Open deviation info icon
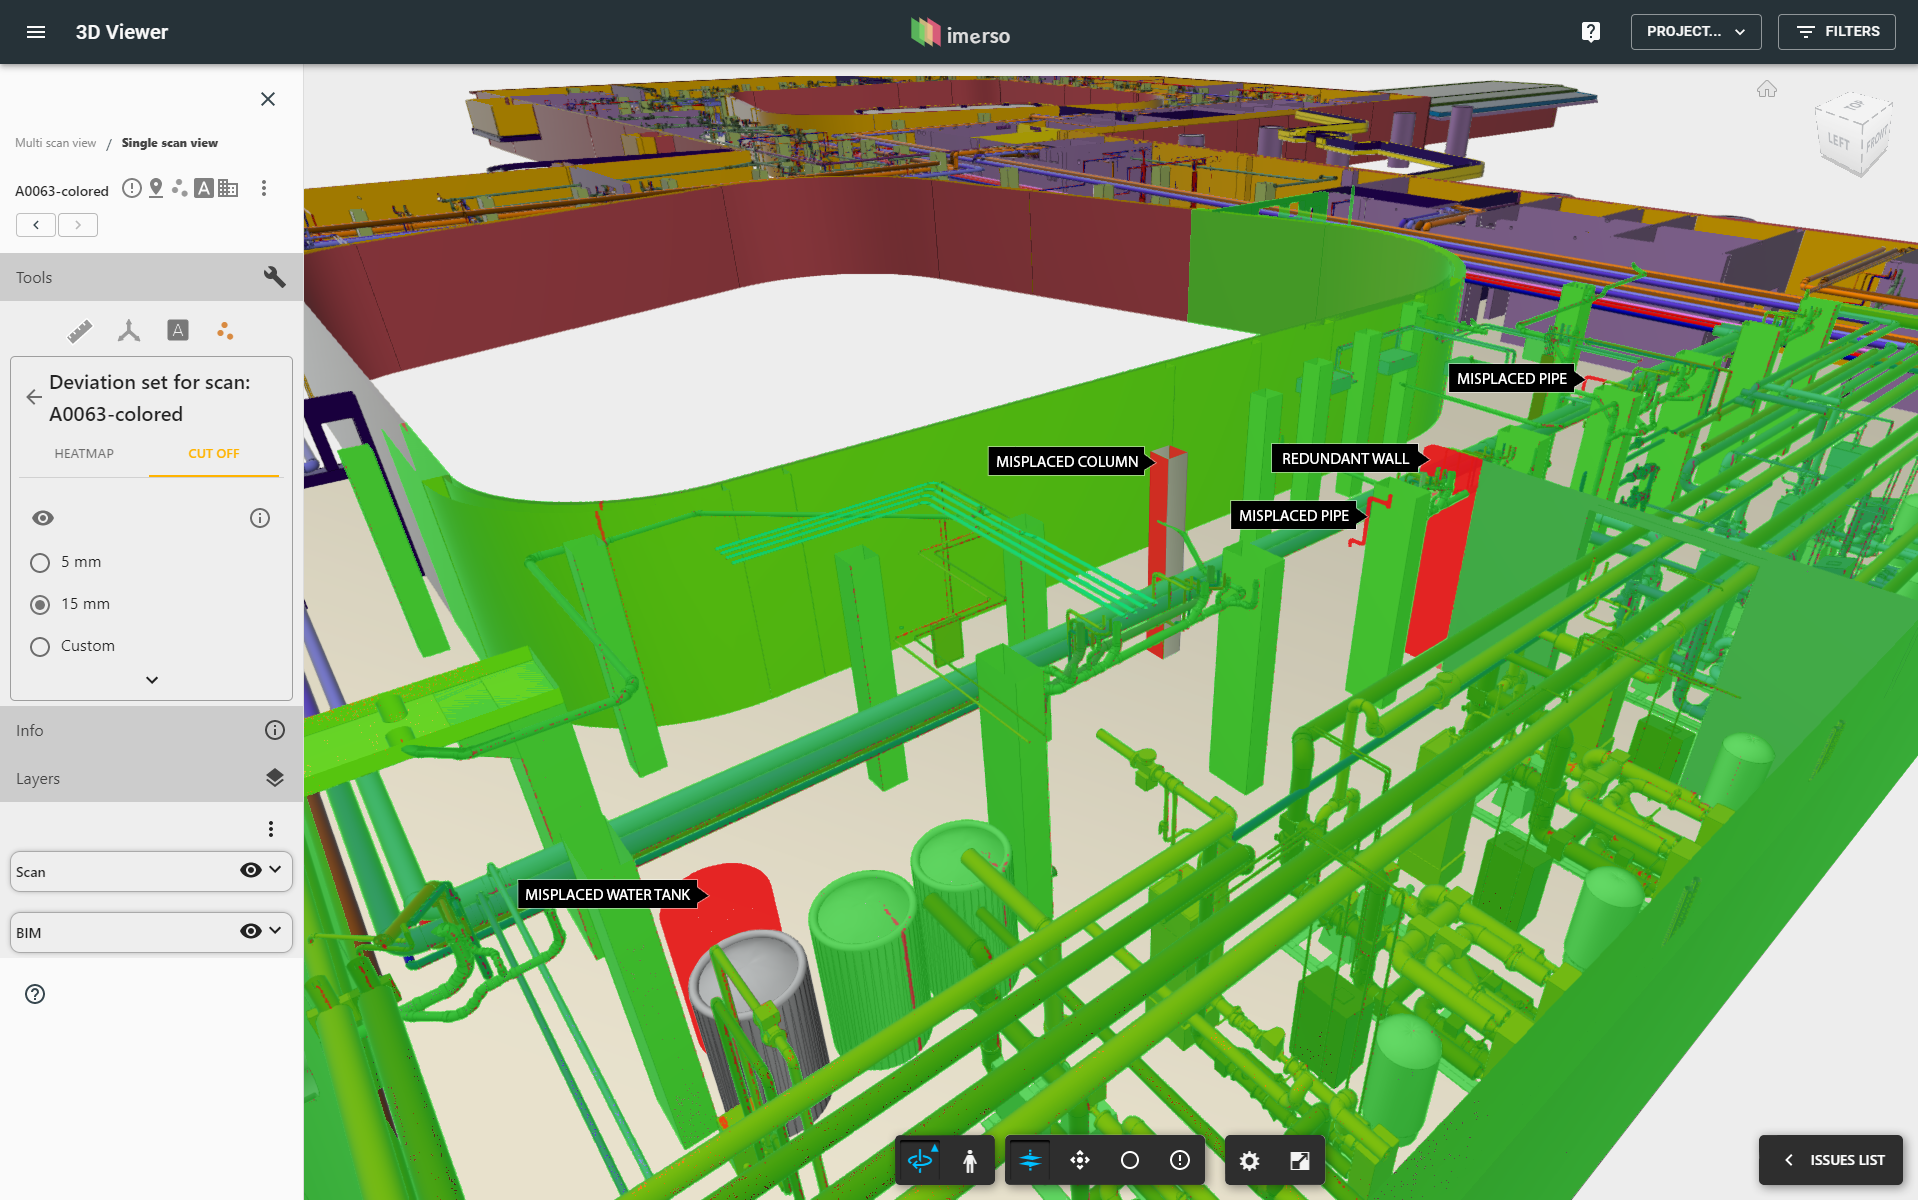This screenshot has height=1200, width=1918. point(260,518)
